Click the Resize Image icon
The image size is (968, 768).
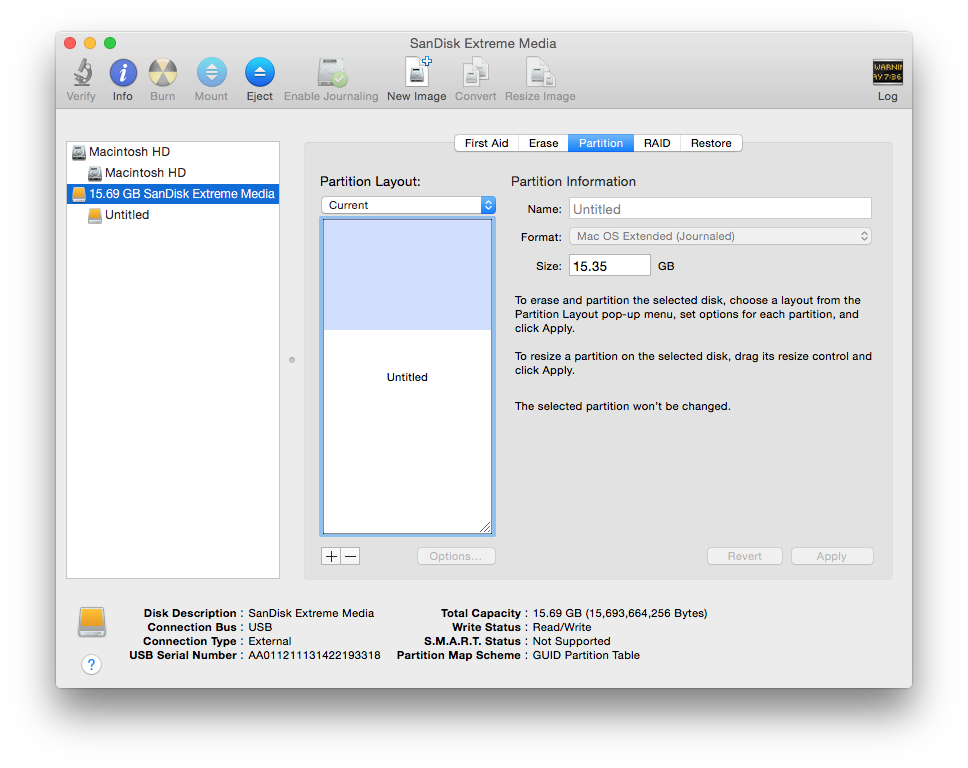coord(540,72)
